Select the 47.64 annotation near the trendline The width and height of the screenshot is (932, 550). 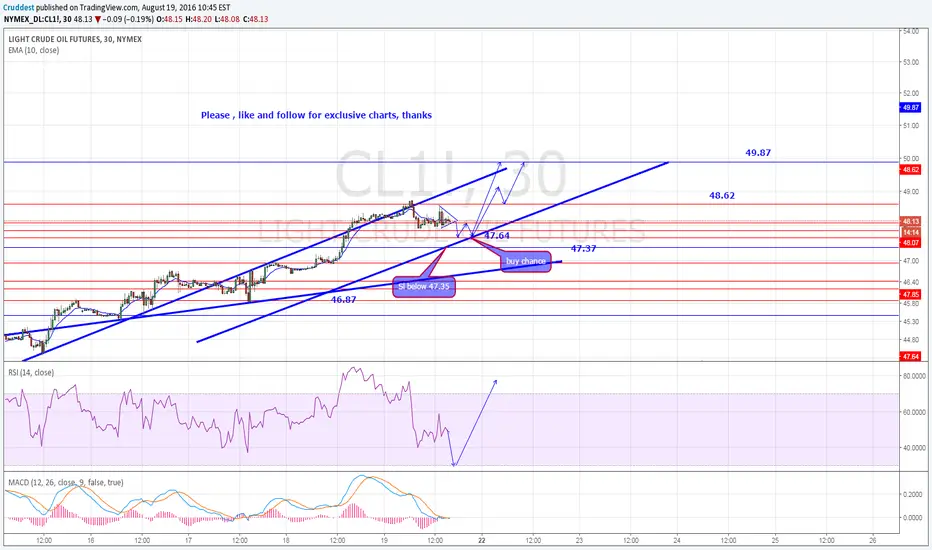coord(496,236)
